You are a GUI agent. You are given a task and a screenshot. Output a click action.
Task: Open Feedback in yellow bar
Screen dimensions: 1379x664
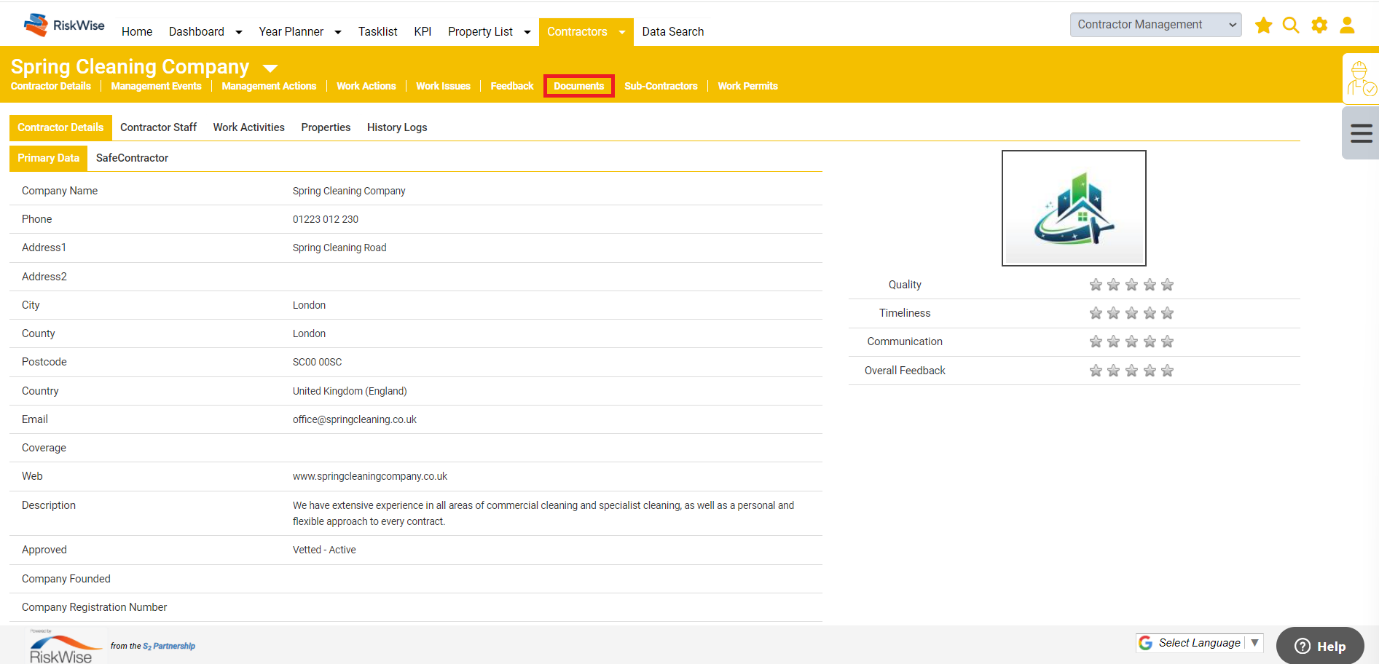[x=512, y=86]
